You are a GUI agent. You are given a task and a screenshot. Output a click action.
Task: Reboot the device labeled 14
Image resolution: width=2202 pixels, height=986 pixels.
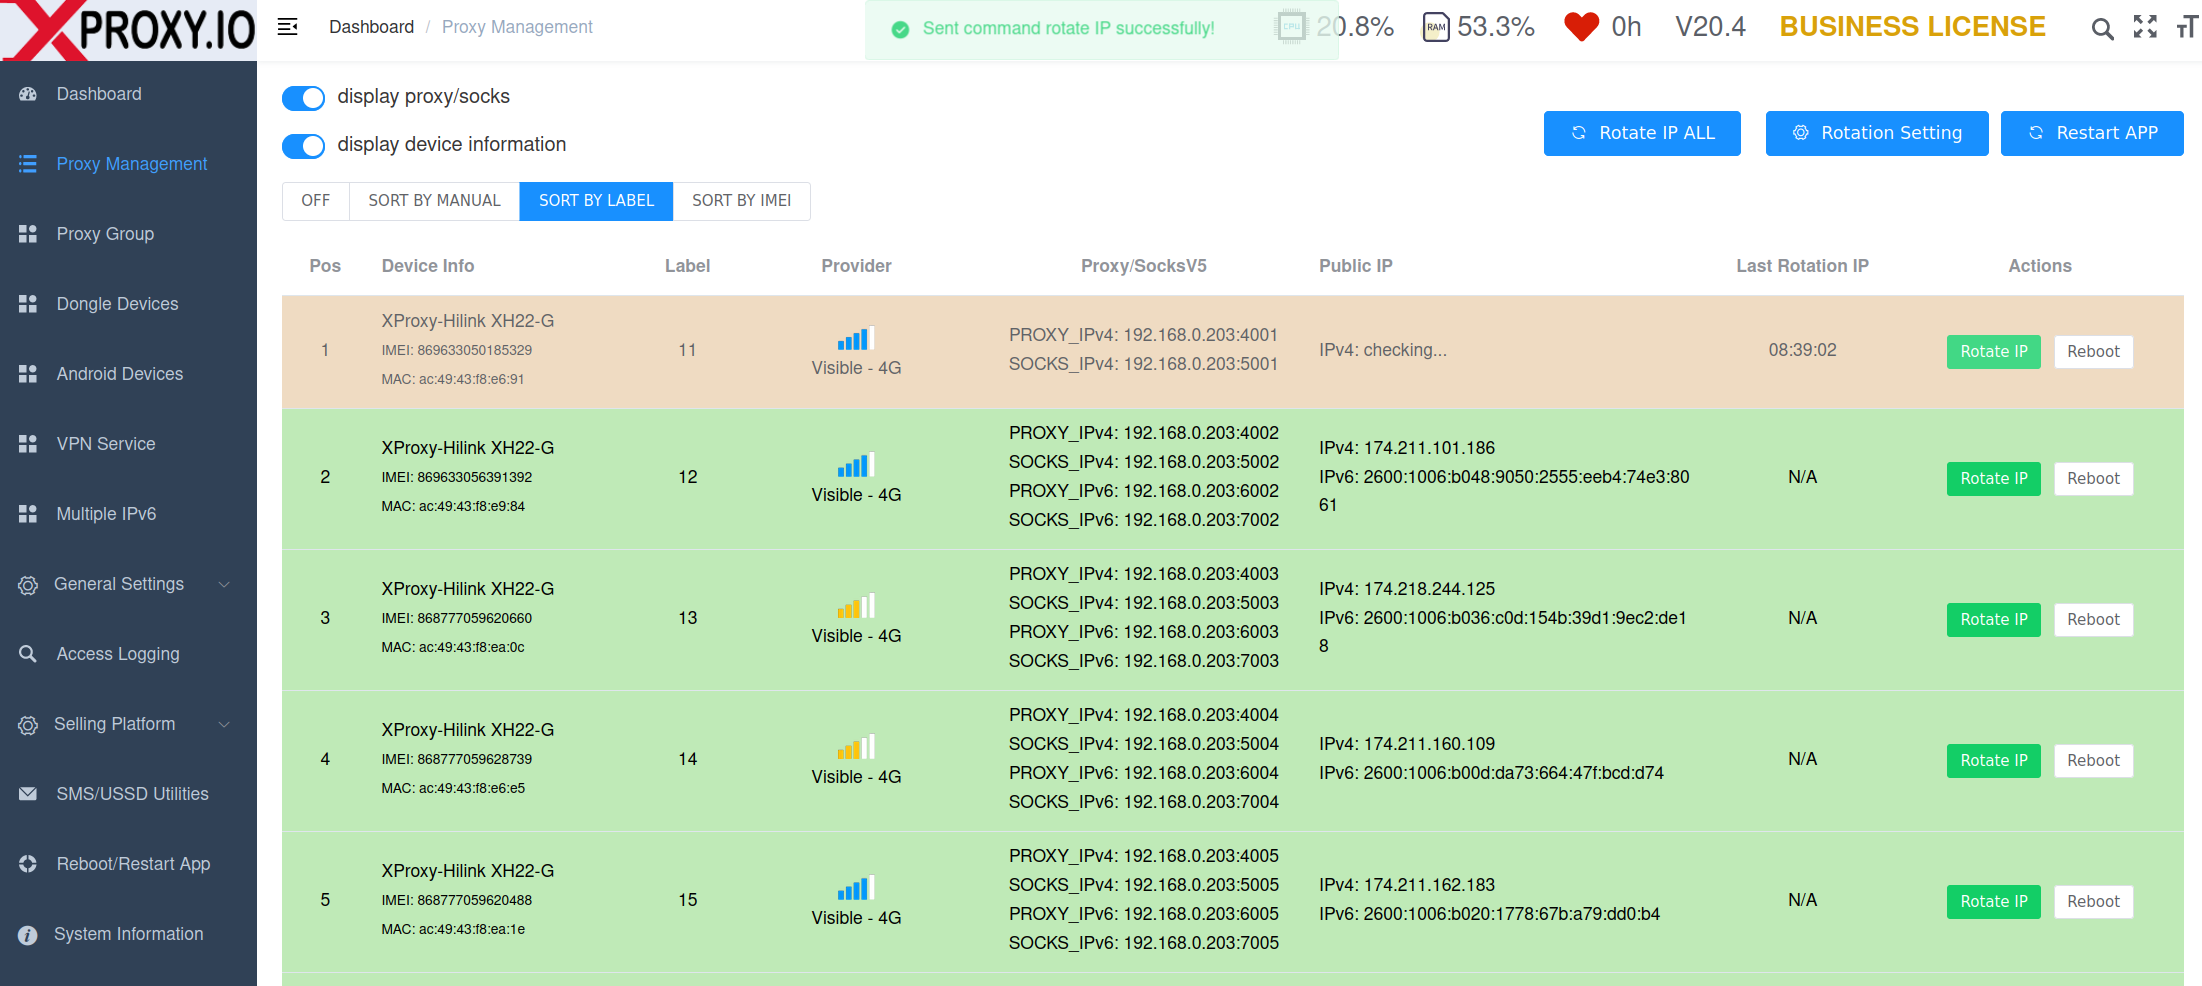(2093, 761)
